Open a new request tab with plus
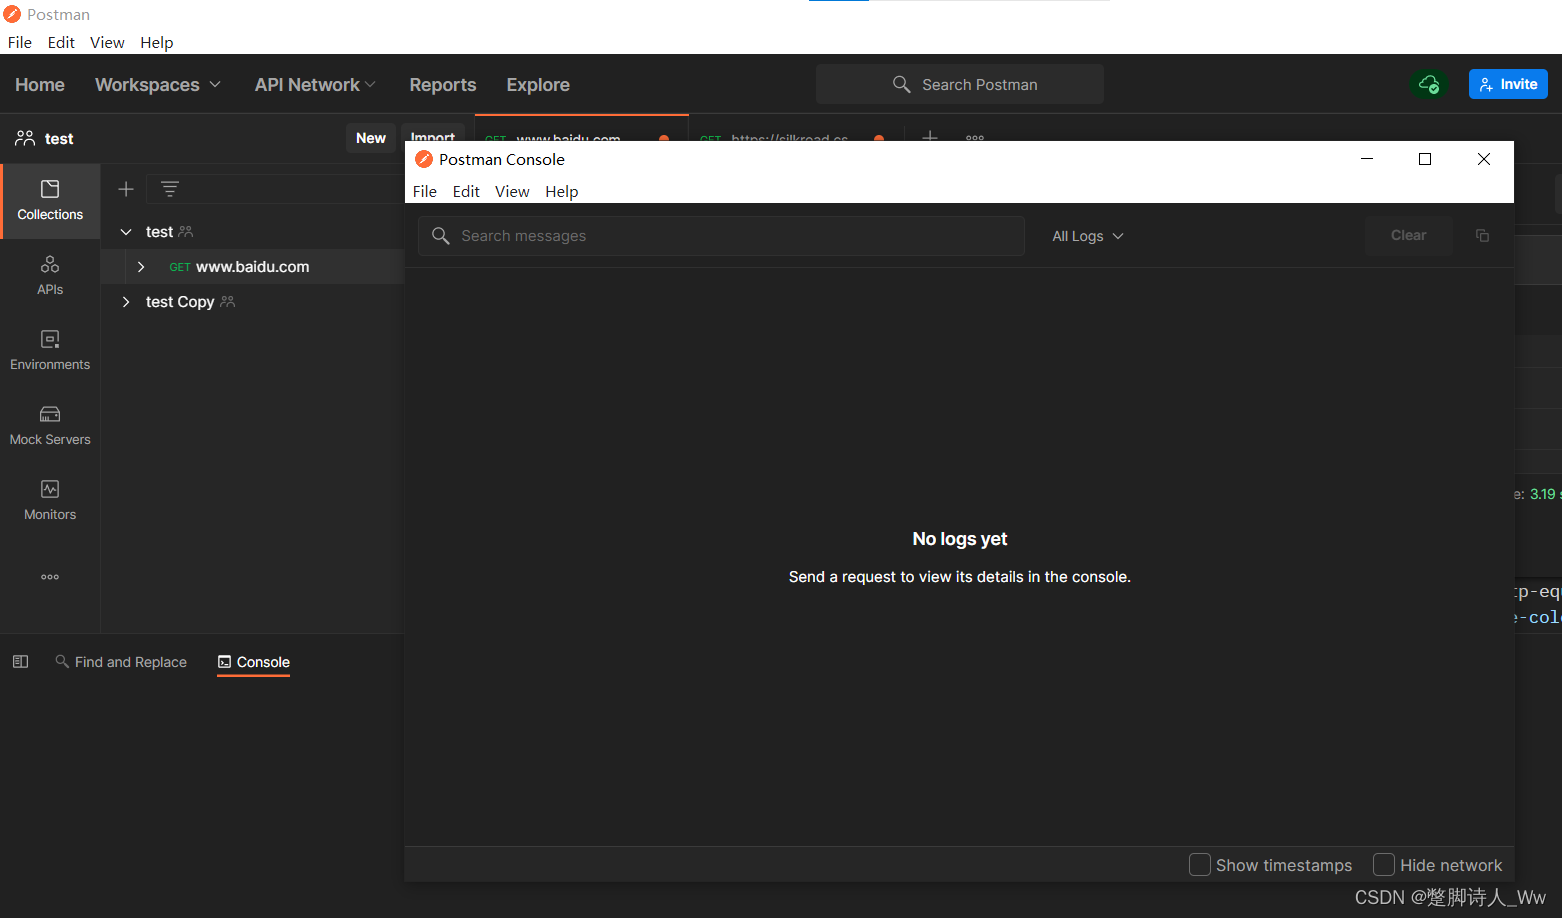The image size is (1562, 918). pyautogui.click(x=930, y=136)
